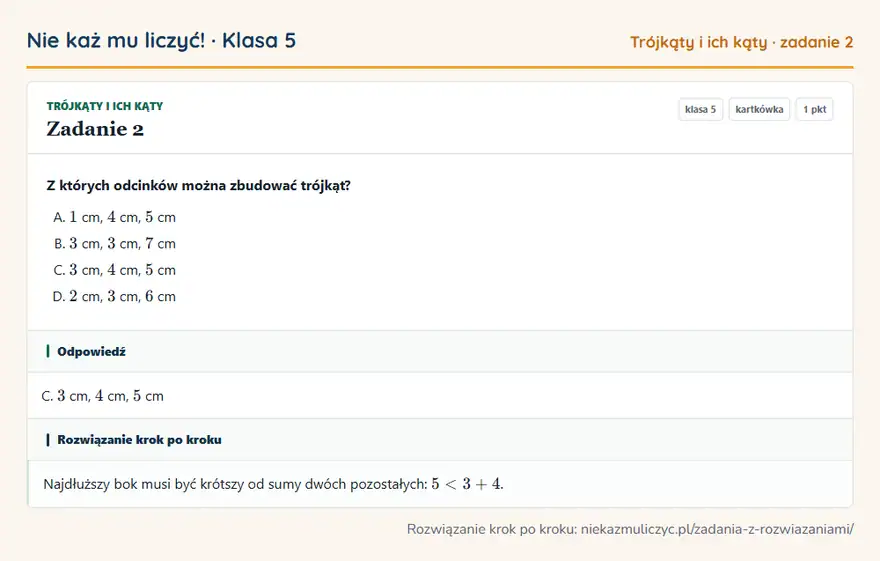Click the 'Zadanie 2' heading
Image resolution: width=880 pixels, height=561 pixels.
95,129
